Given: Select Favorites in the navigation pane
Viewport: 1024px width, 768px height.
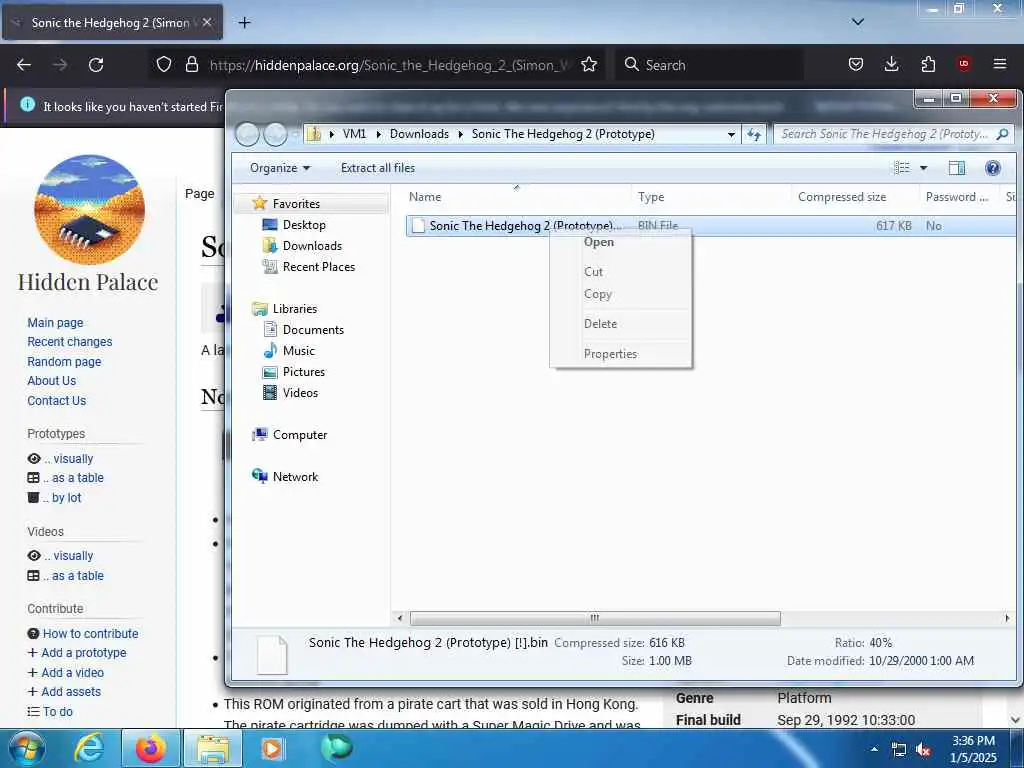Looking at the screenshot, I should point(296,204).
